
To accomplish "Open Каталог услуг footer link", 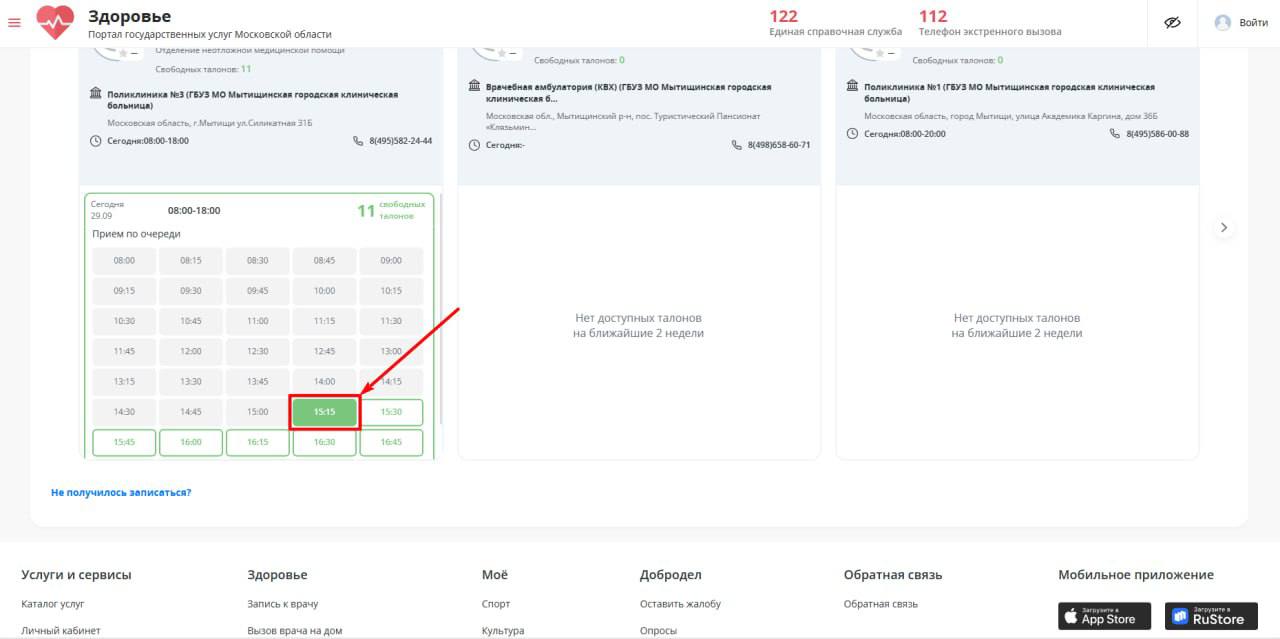I will 53,604.
